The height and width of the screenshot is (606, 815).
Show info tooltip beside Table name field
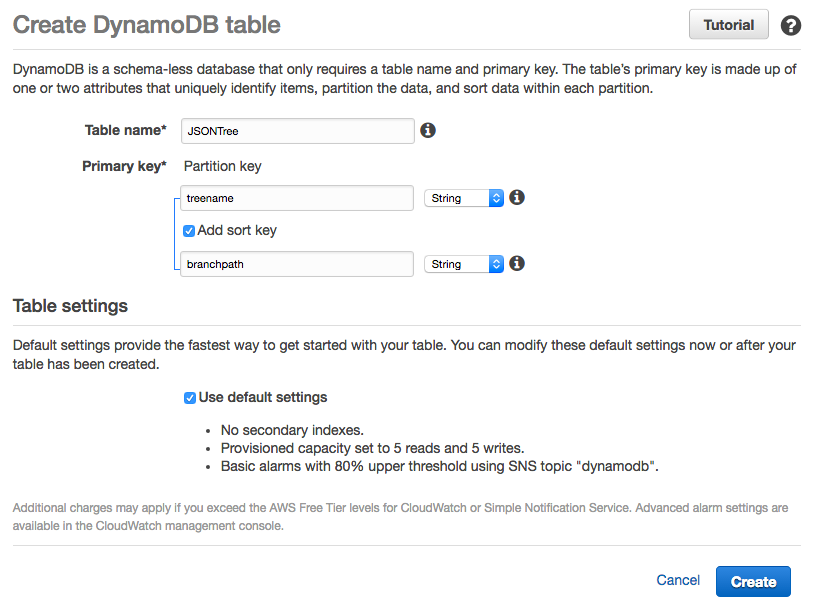pos(428,130)
